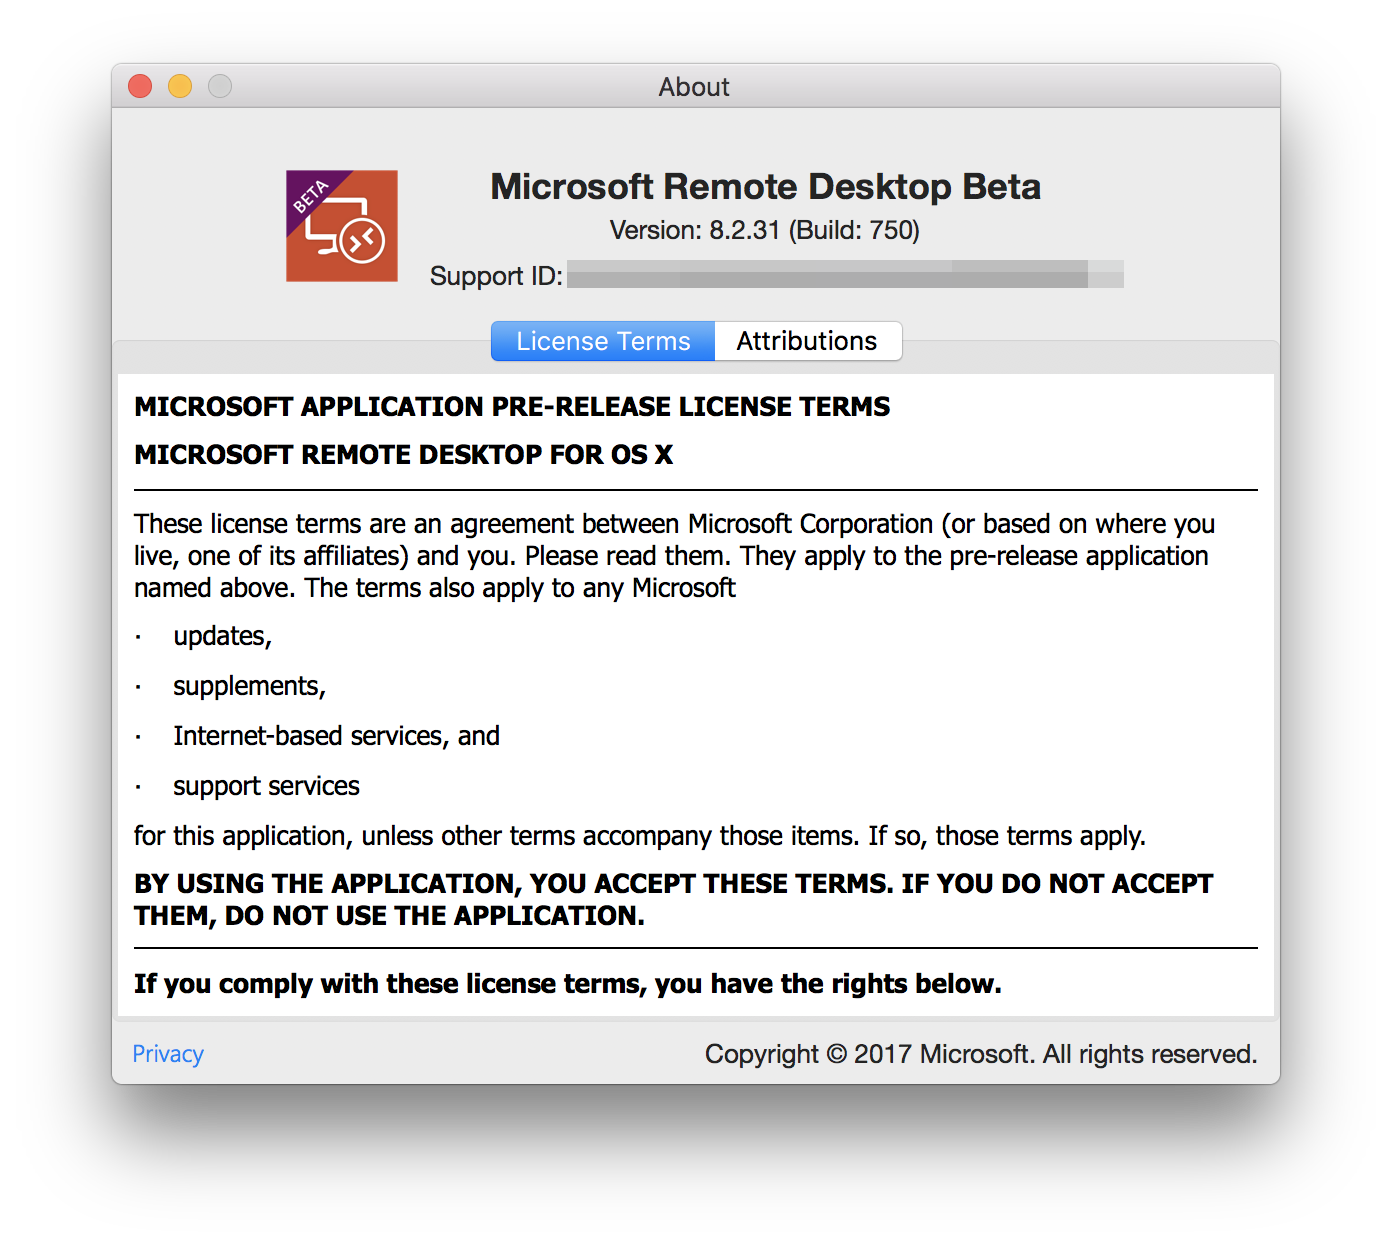
Task: Click 'Internet-based services, and' bullet item
Action: [336, 736]
